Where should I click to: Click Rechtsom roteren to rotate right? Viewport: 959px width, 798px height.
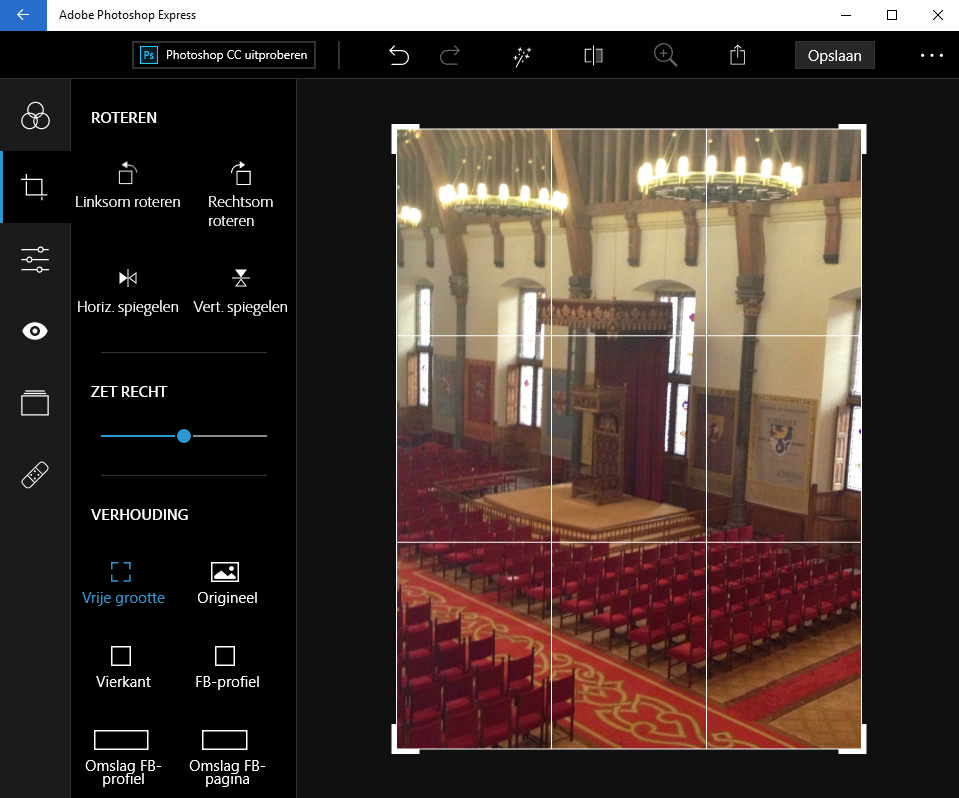tap(240, 195)
